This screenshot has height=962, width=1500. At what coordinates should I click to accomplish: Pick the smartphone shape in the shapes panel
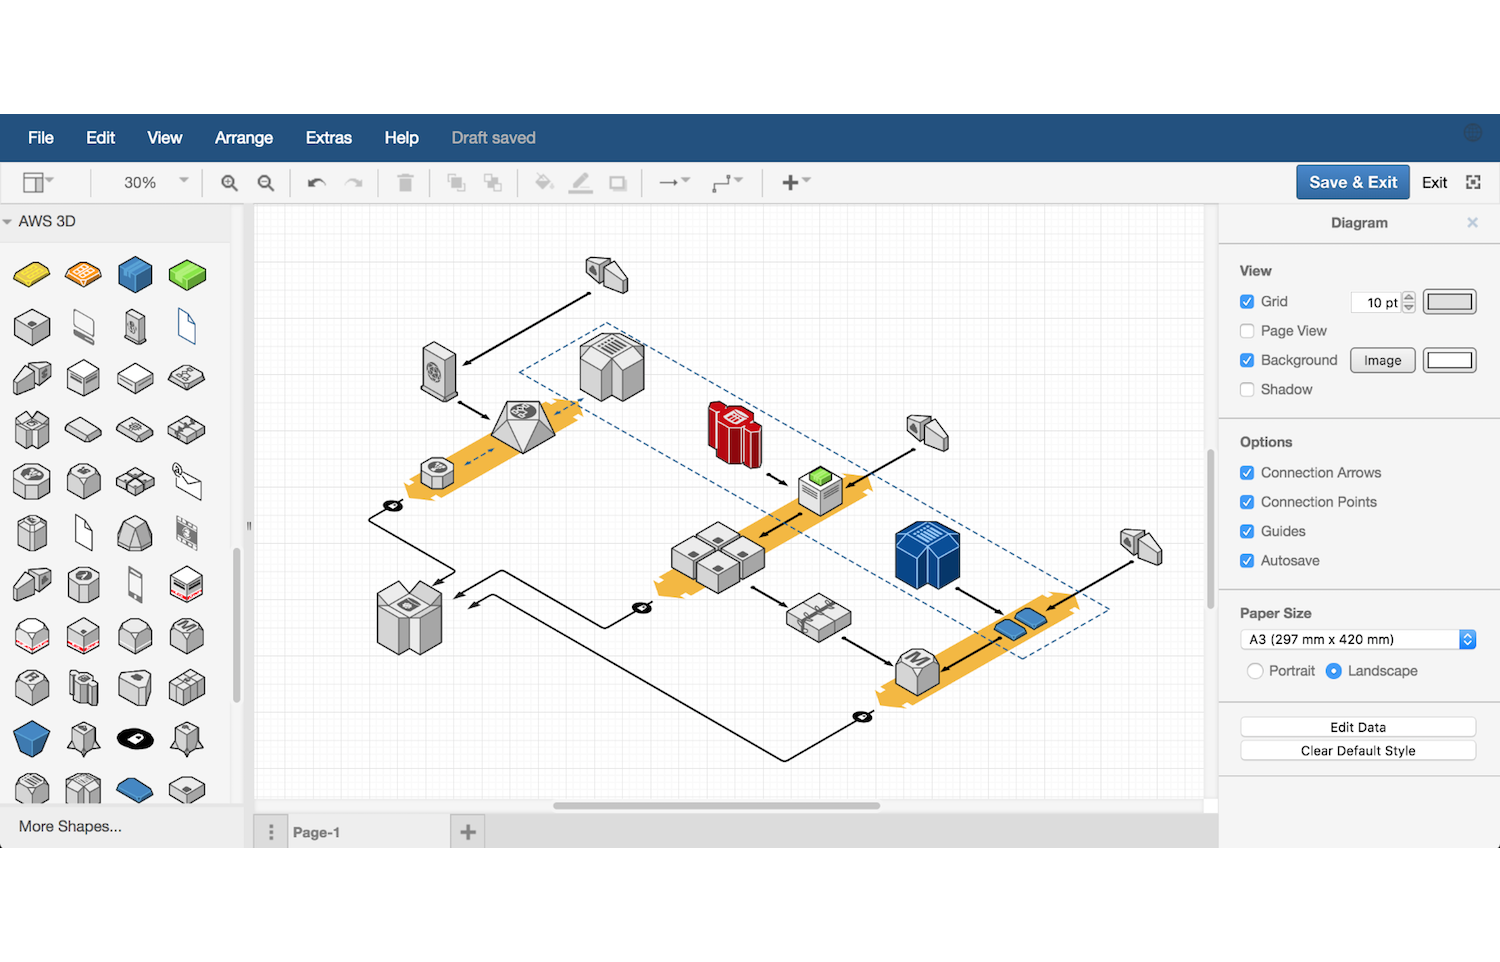[135, 584]
